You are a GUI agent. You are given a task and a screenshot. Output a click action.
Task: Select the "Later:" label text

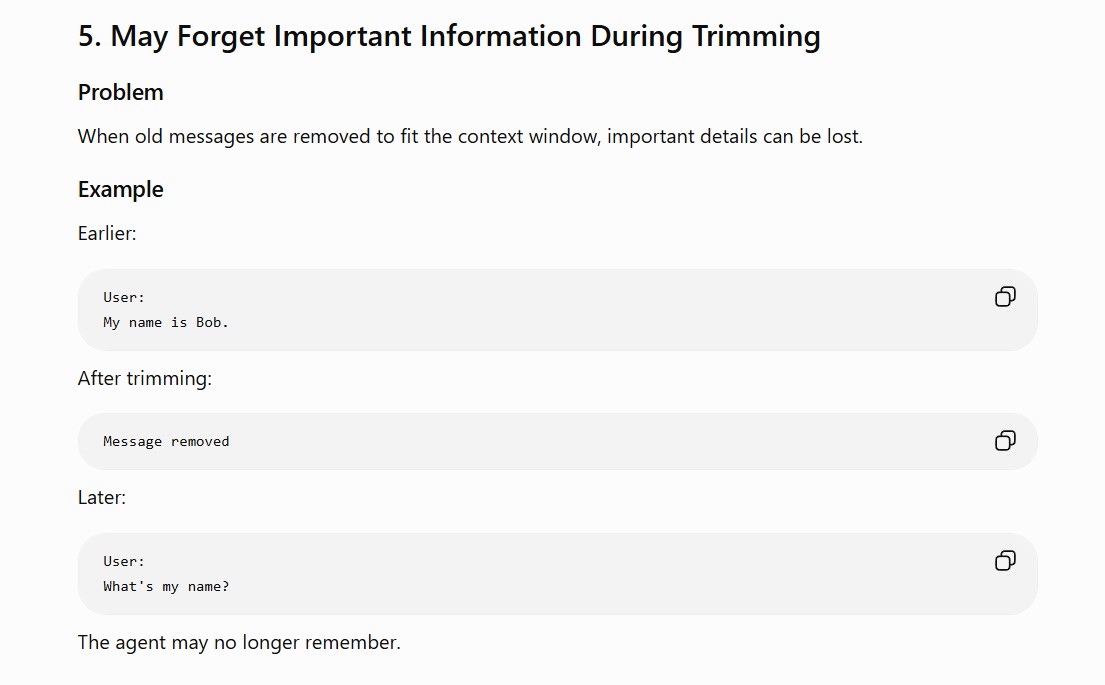(x=101, y=498)
